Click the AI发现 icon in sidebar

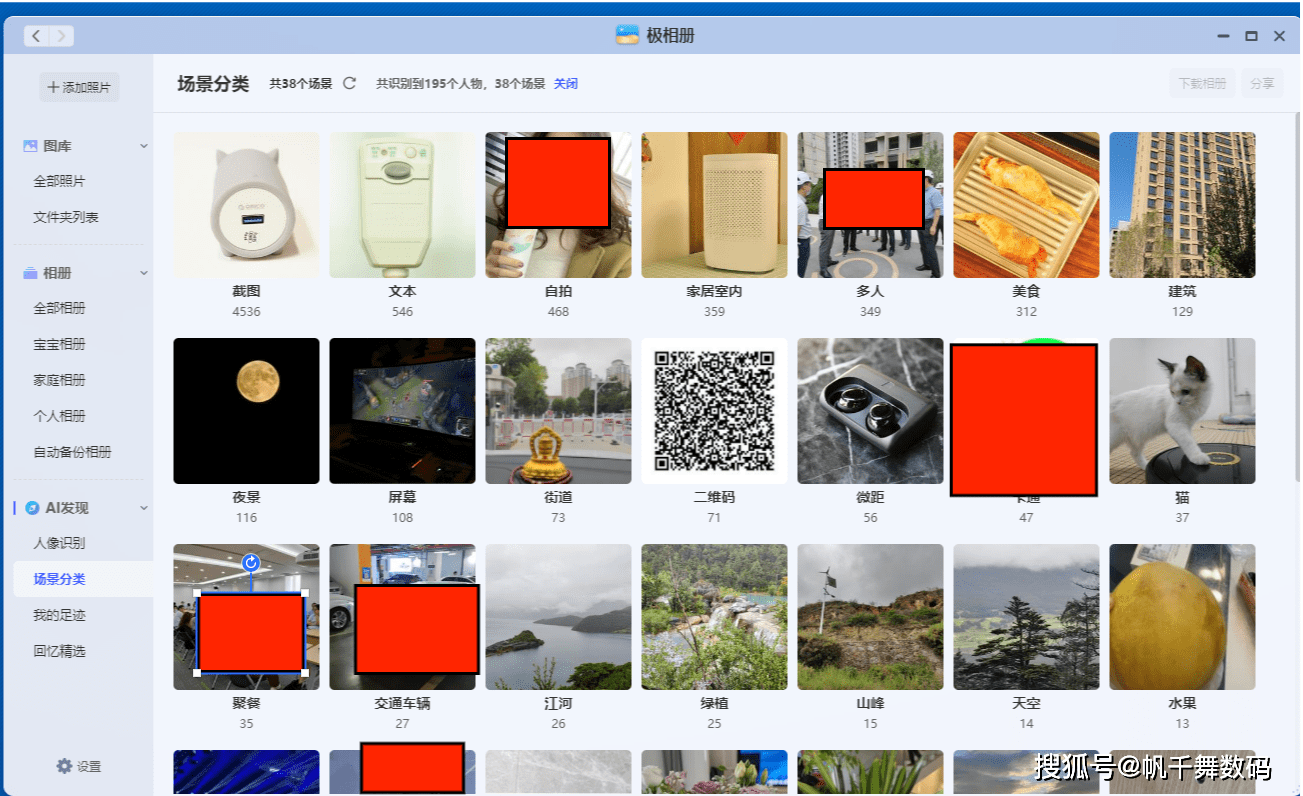(32, 508)
